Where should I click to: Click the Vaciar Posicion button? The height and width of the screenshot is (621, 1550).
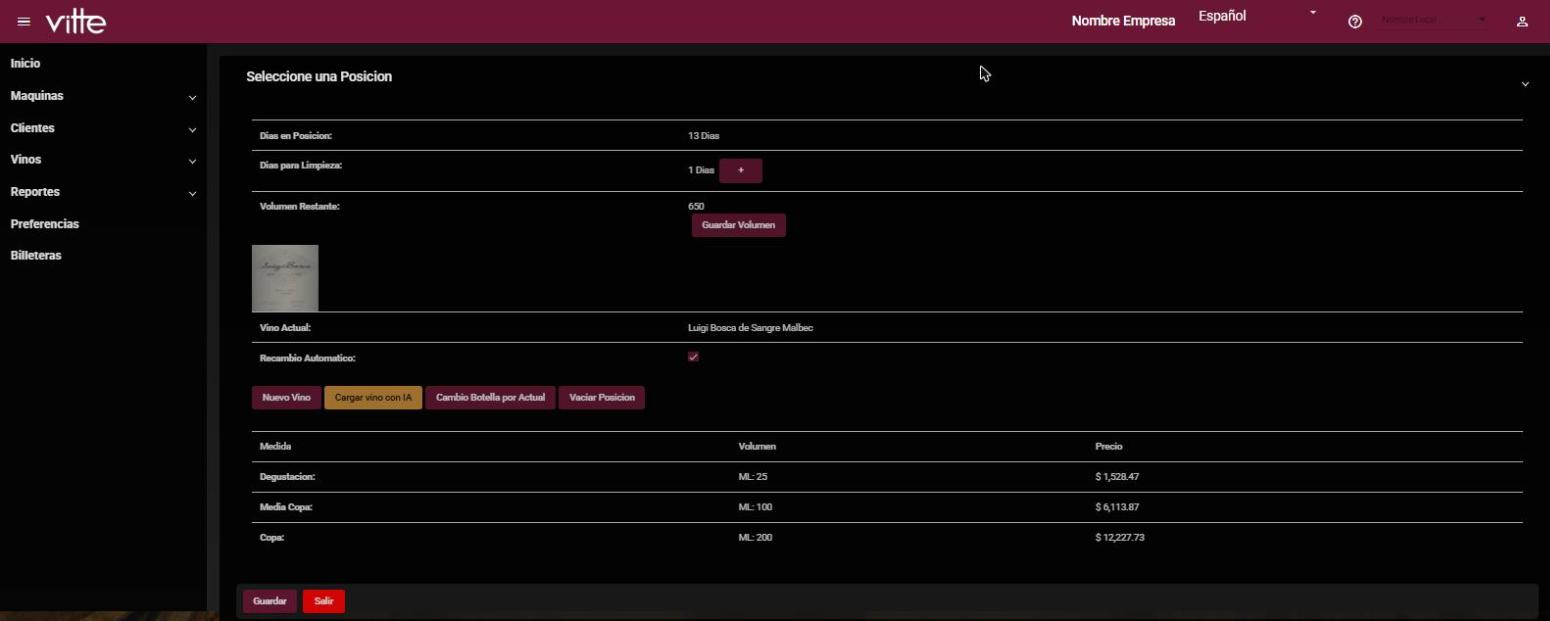602,398
